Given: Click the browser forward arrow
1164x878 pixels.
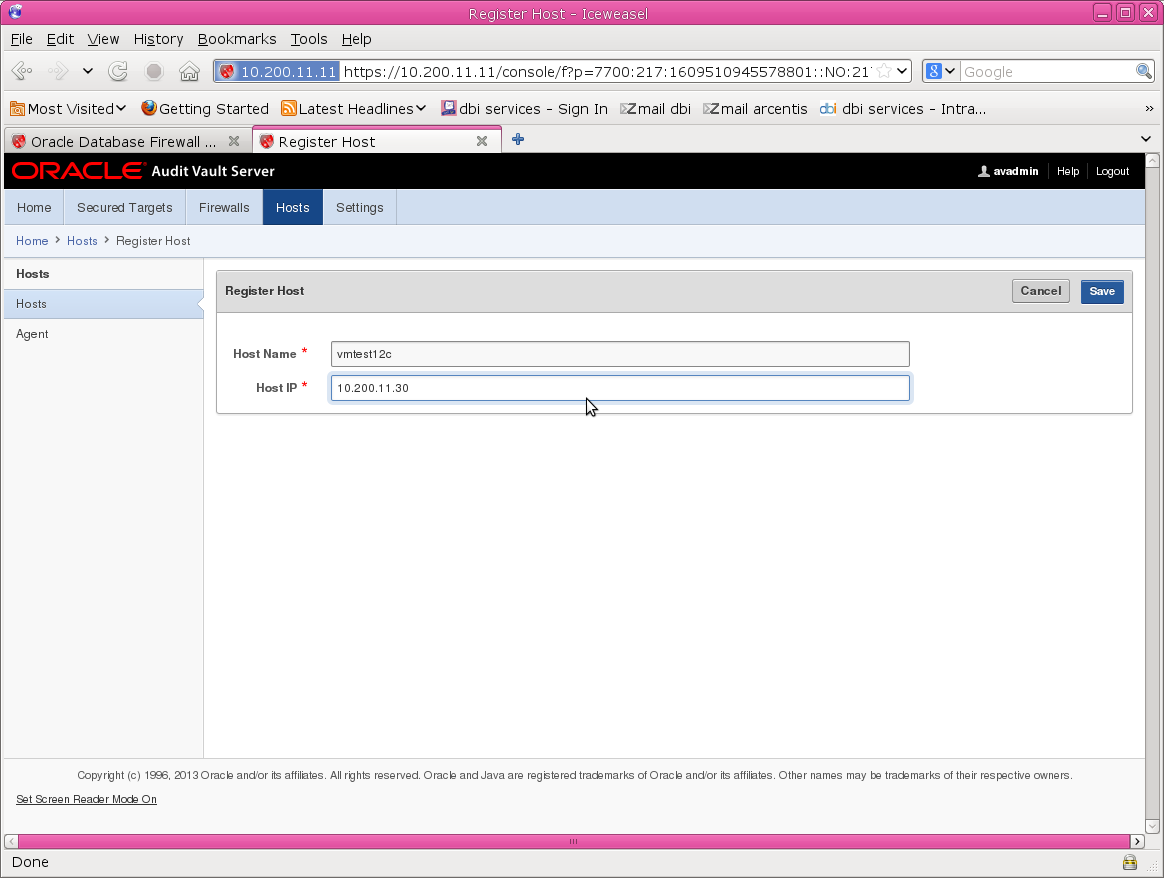Looking at the screenshot, I should (x=58, y=71).
